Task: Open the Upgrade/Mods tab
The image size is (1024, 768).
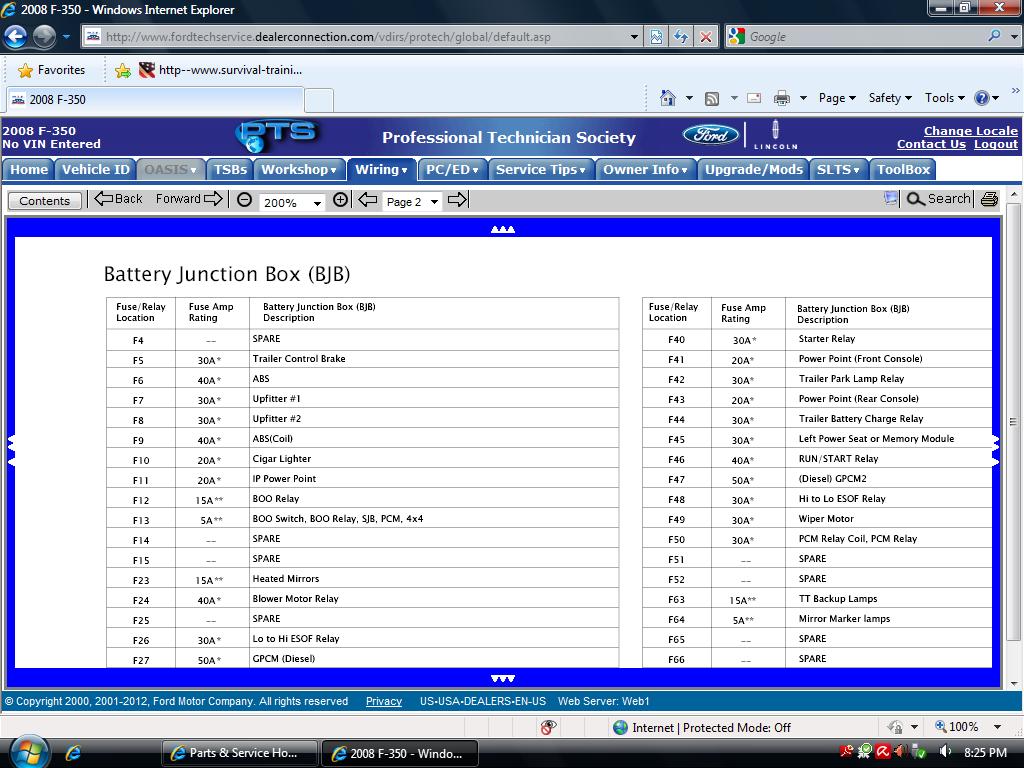Action: point(753,169)
